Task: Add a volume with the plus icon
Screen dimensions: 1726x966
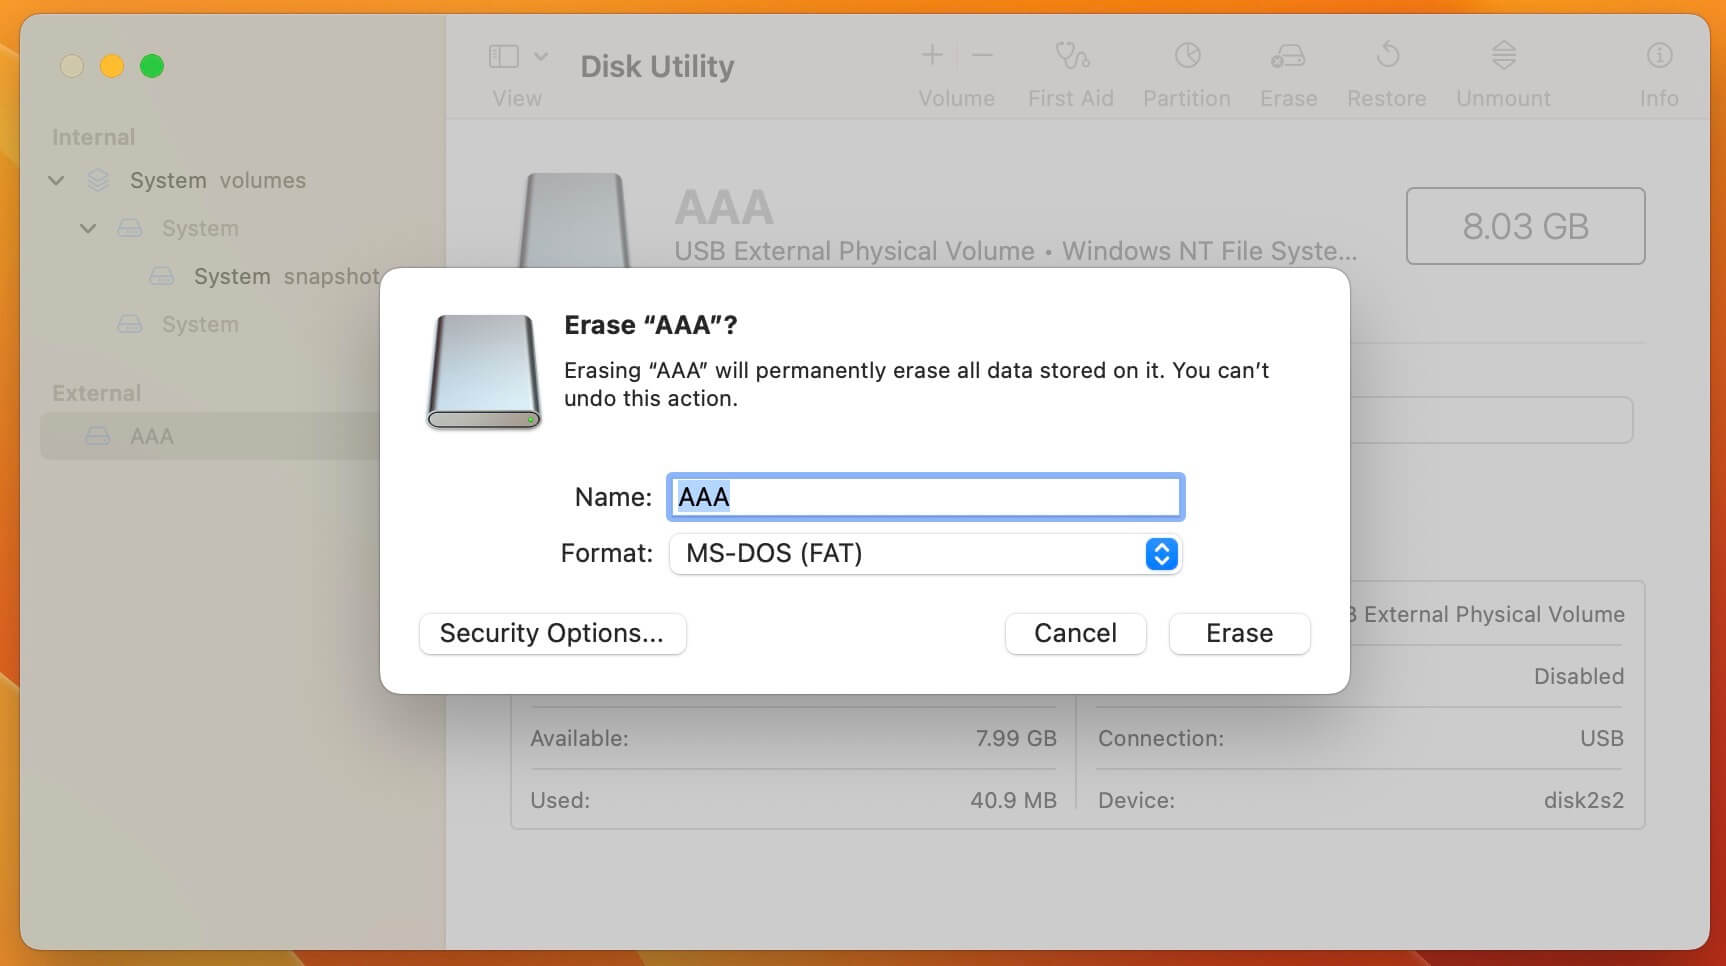Action: (x=931, y=55)
